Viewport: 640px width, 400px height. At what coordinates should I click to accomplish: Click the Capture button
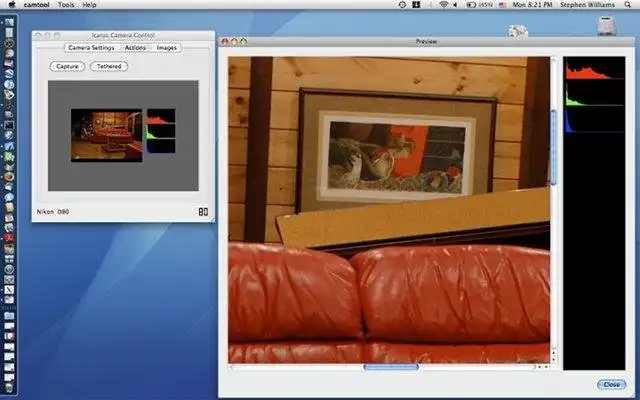tap(67, 66)
